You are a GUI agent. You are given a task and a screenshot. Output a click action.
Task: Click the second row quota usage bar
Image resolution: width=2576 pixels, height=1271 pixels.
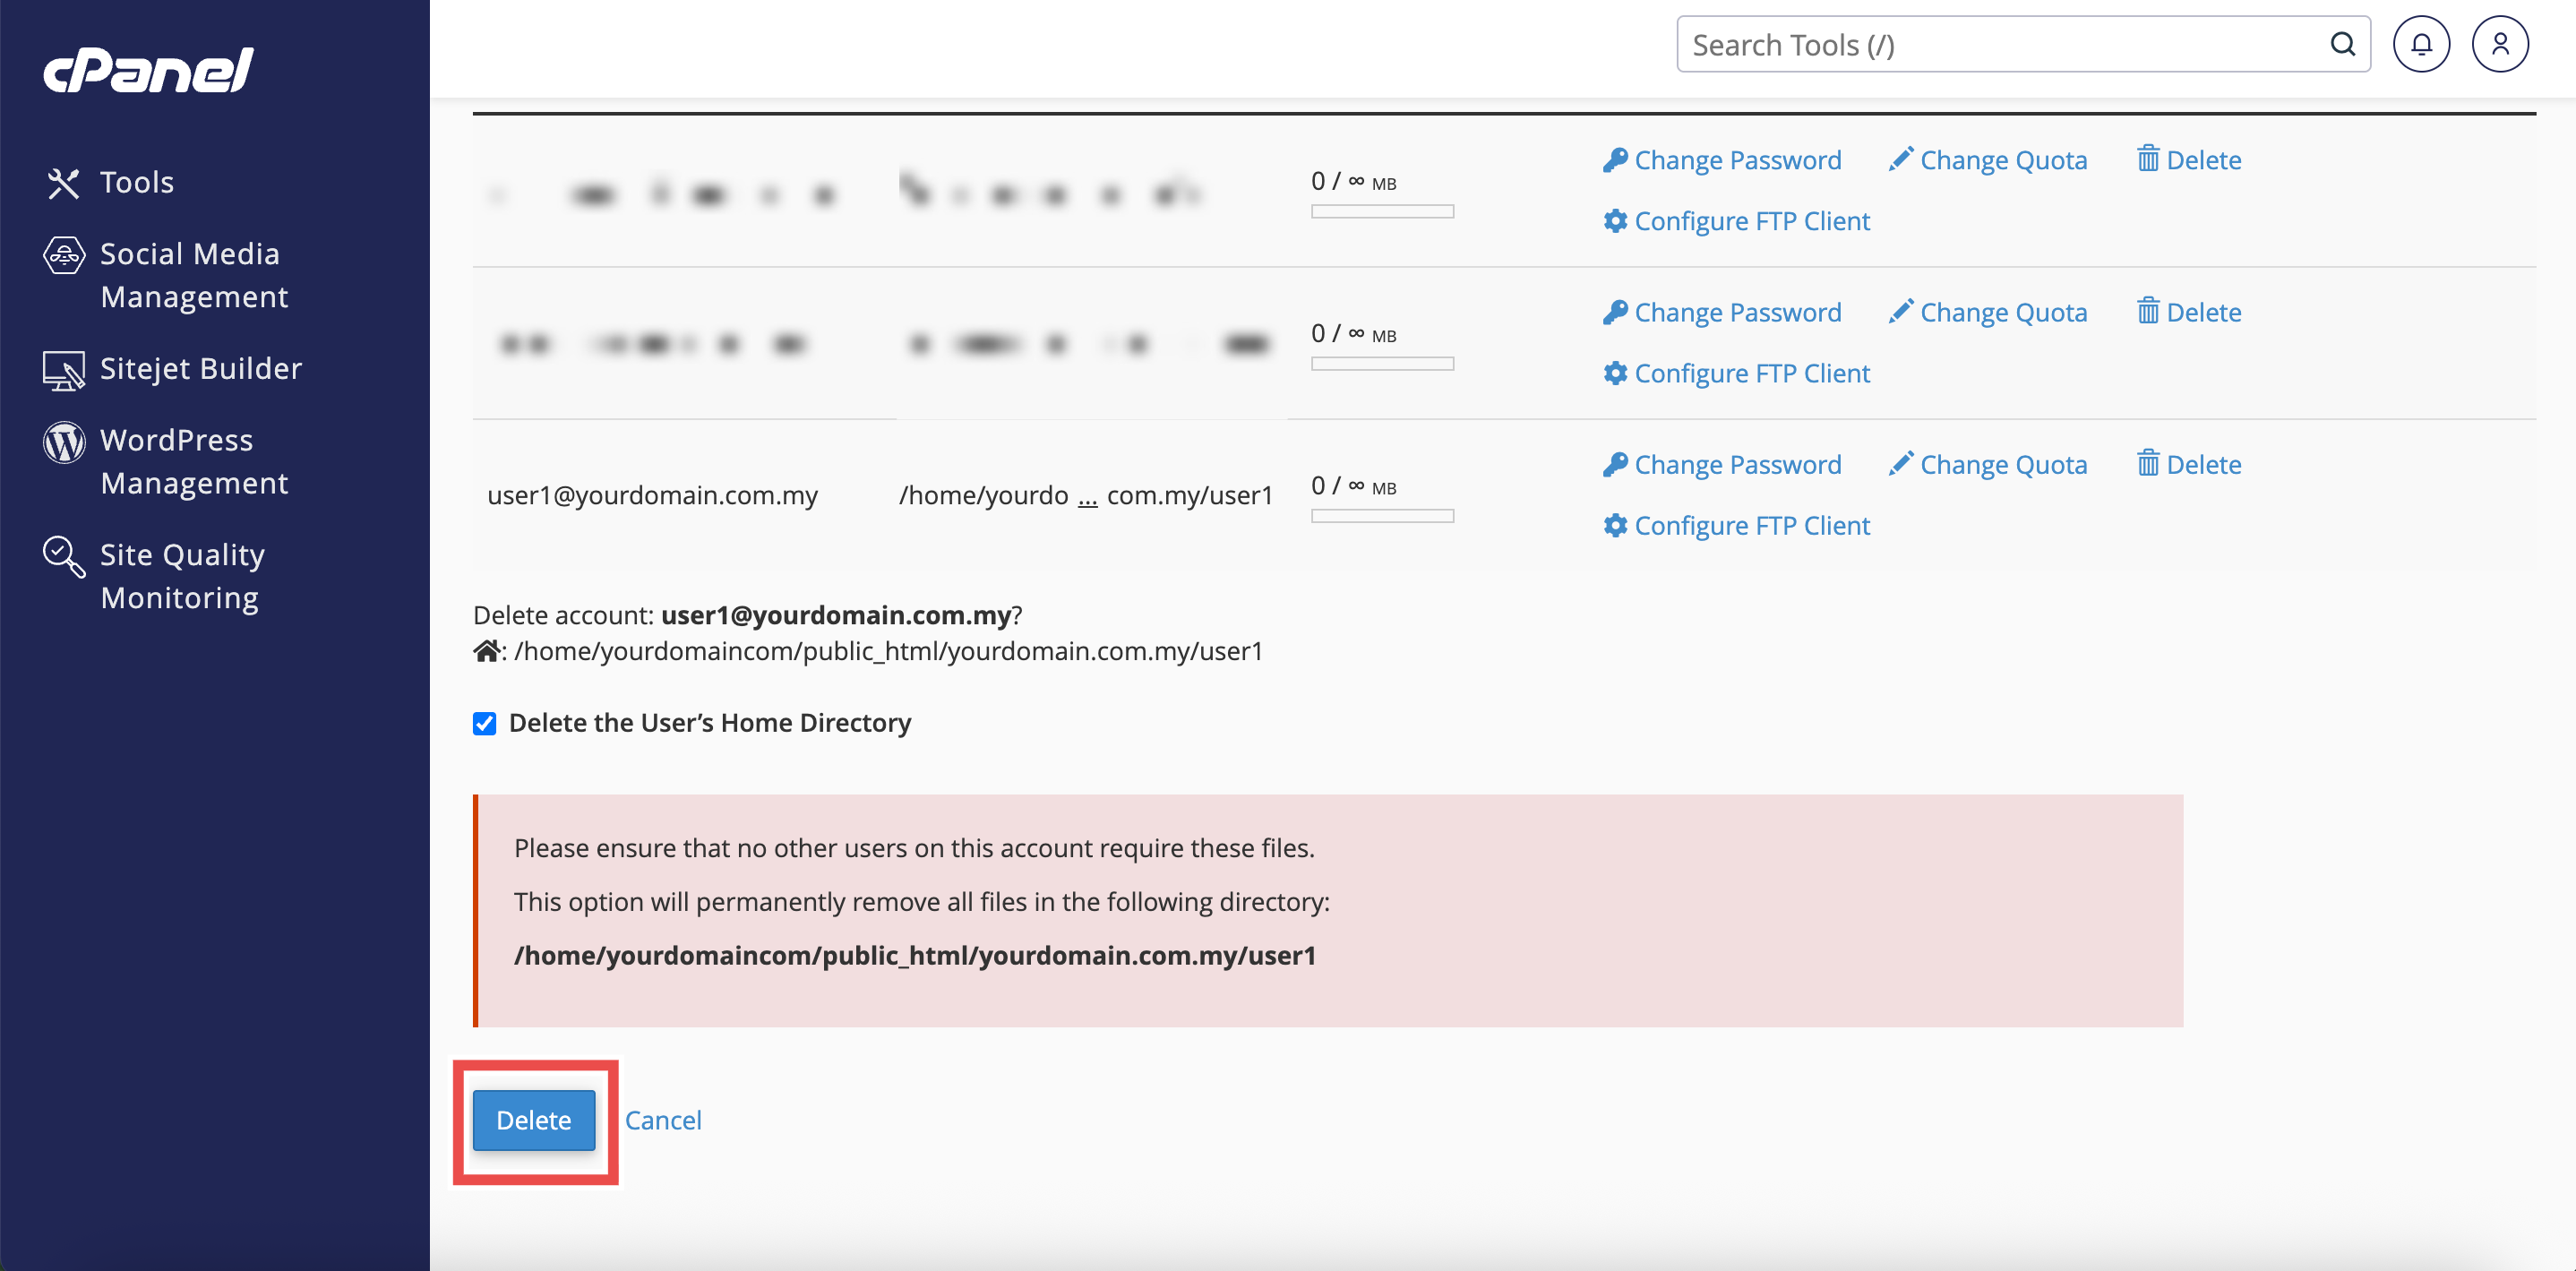[x=1382, y=364]
